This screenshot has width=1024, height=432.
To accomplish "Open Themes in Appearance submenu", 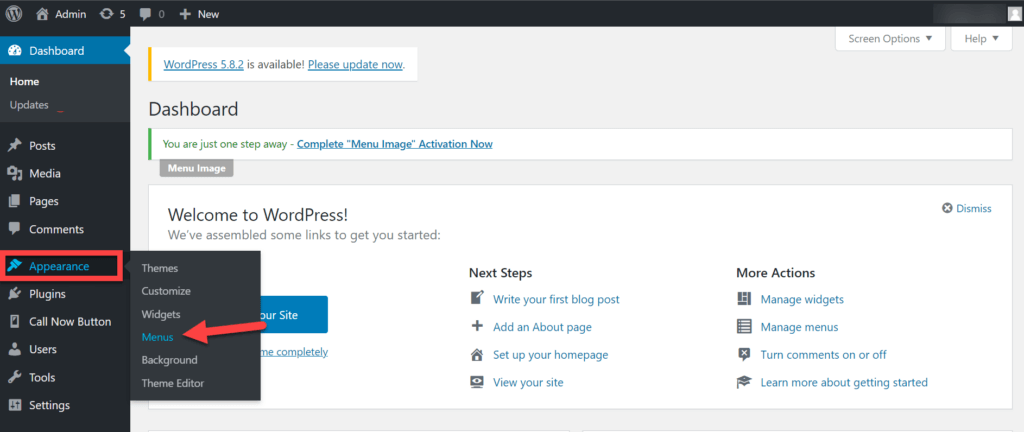I will (x=160, y=268).
